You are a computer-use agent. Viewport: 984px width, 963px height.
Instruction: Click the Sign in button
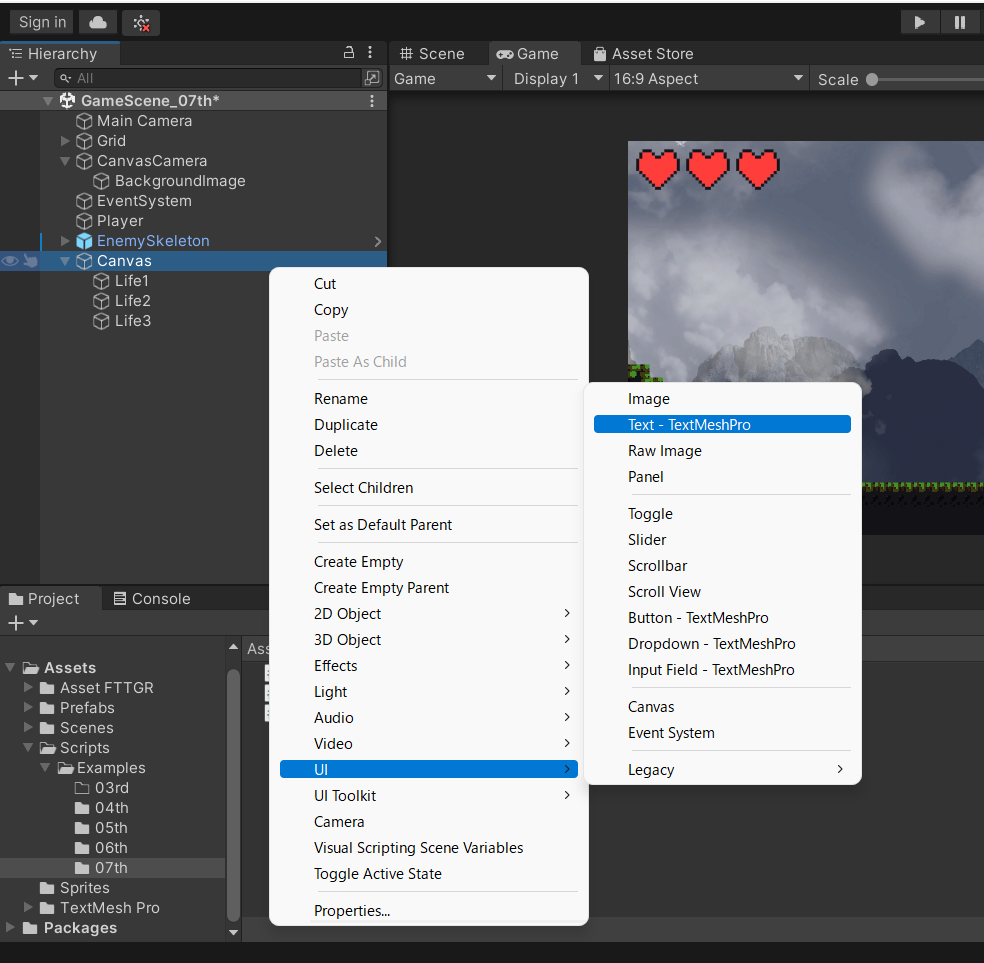click(x=42, y=23)
